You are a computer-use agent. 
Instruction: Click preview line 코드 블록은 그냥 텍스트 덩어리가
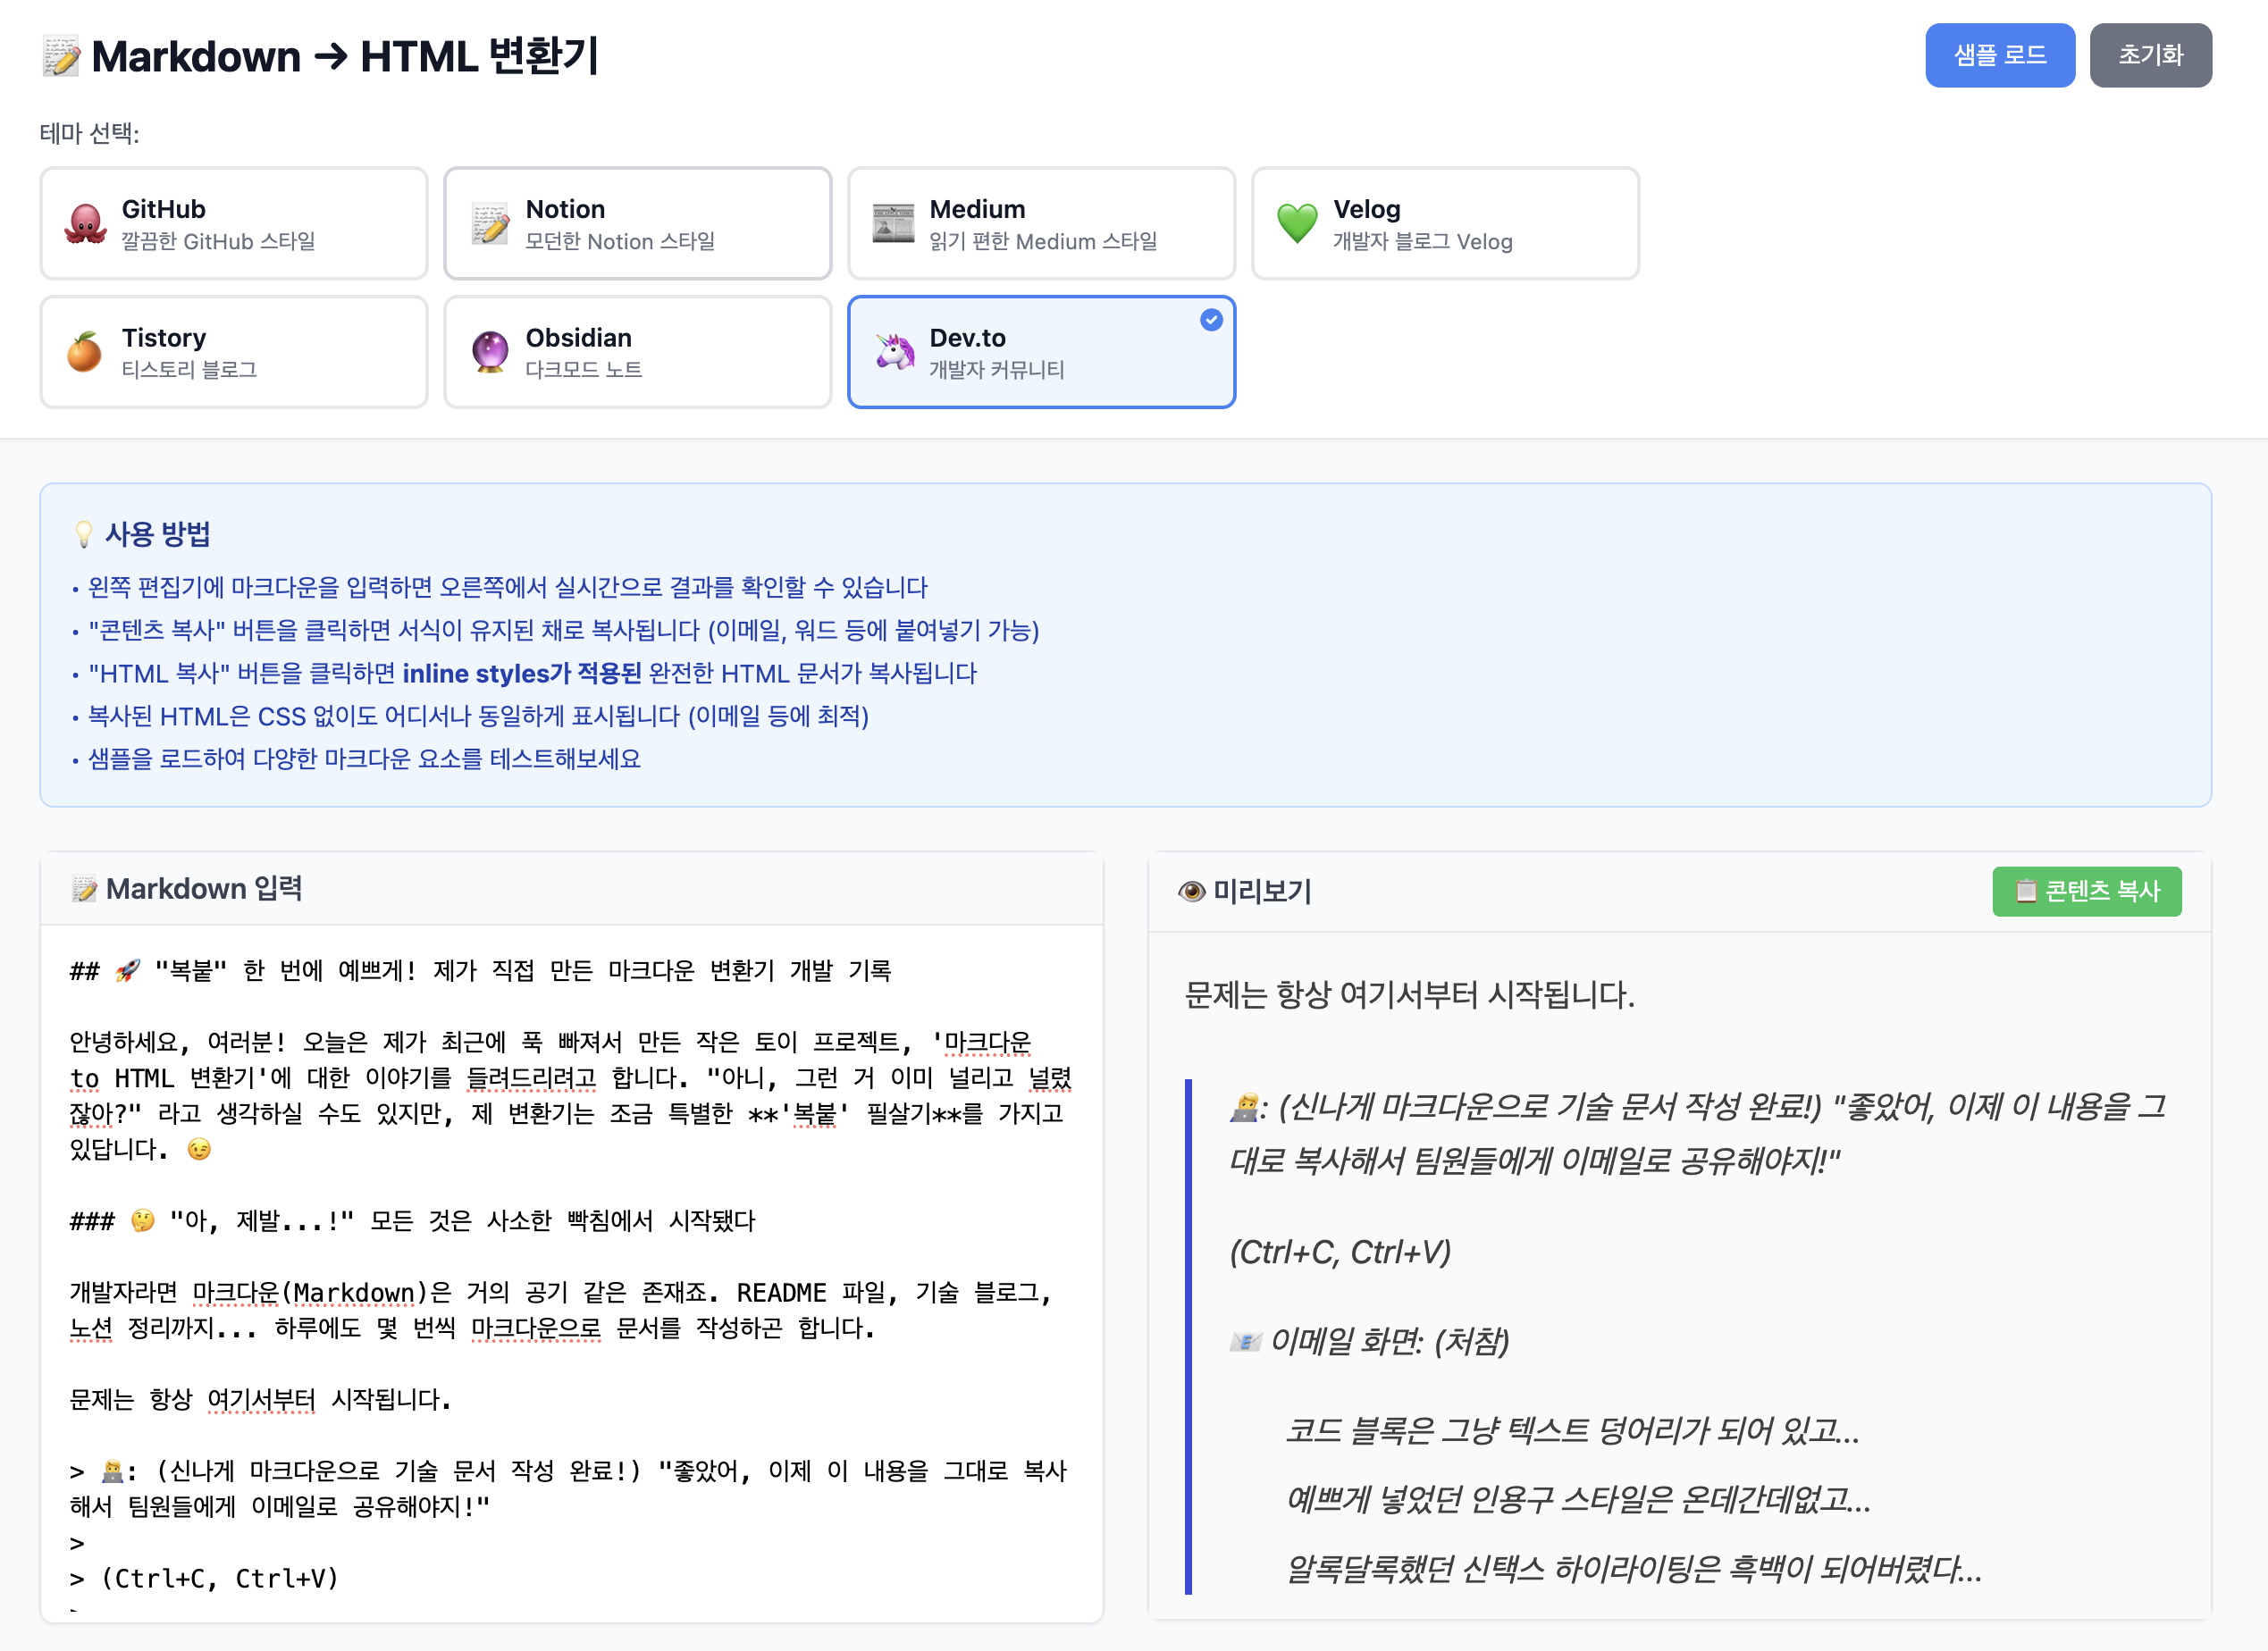(1572, 1431)
